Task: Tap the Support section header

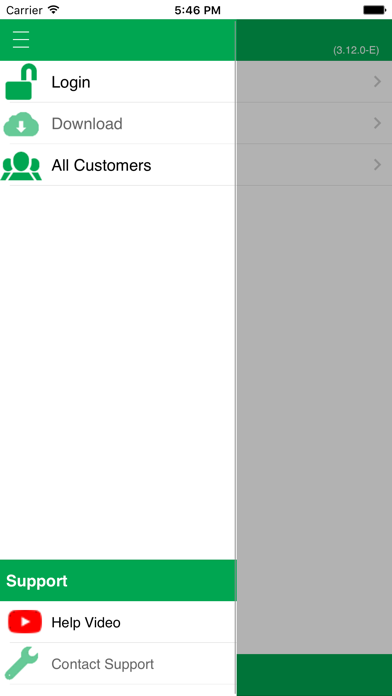Action: click(x=118, y=581)
